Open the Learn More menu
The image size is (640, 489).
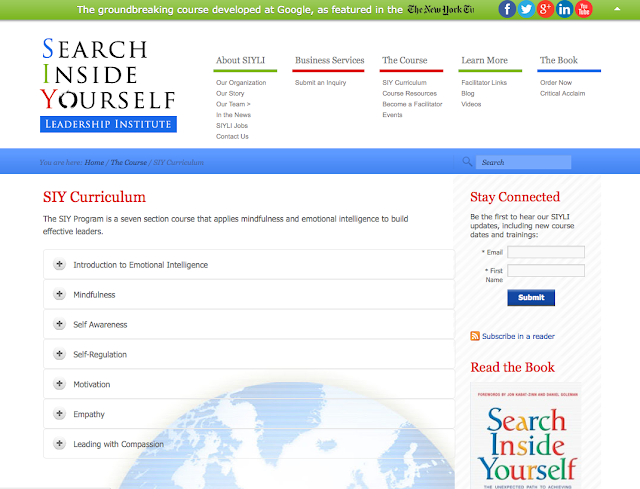pyautogui.click(x=484, y=60)
